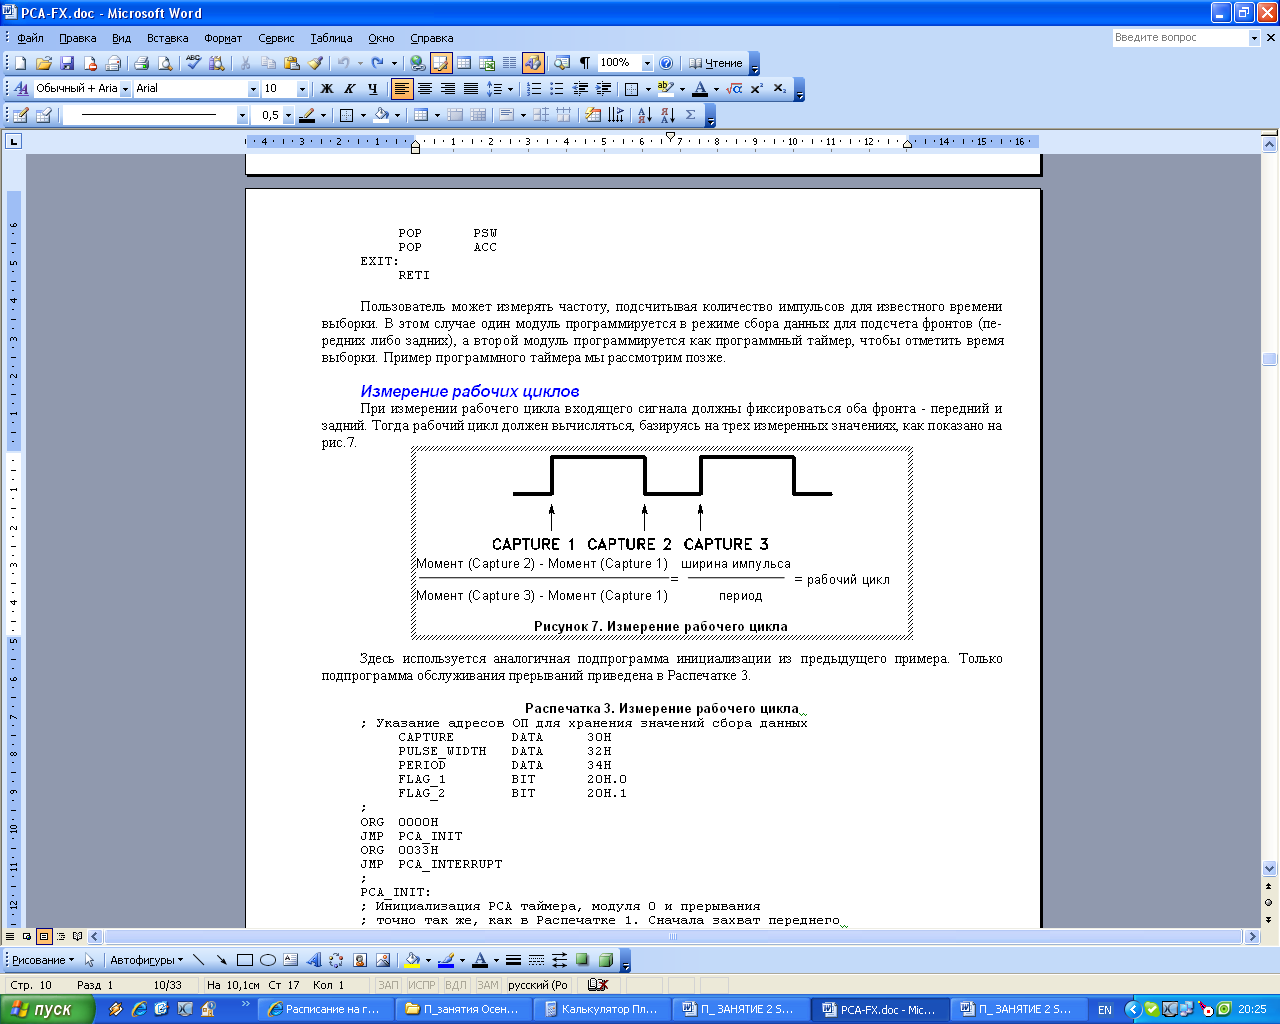Open a file with the folder icon
The image size is (1280, 1024).
[43, 63]
